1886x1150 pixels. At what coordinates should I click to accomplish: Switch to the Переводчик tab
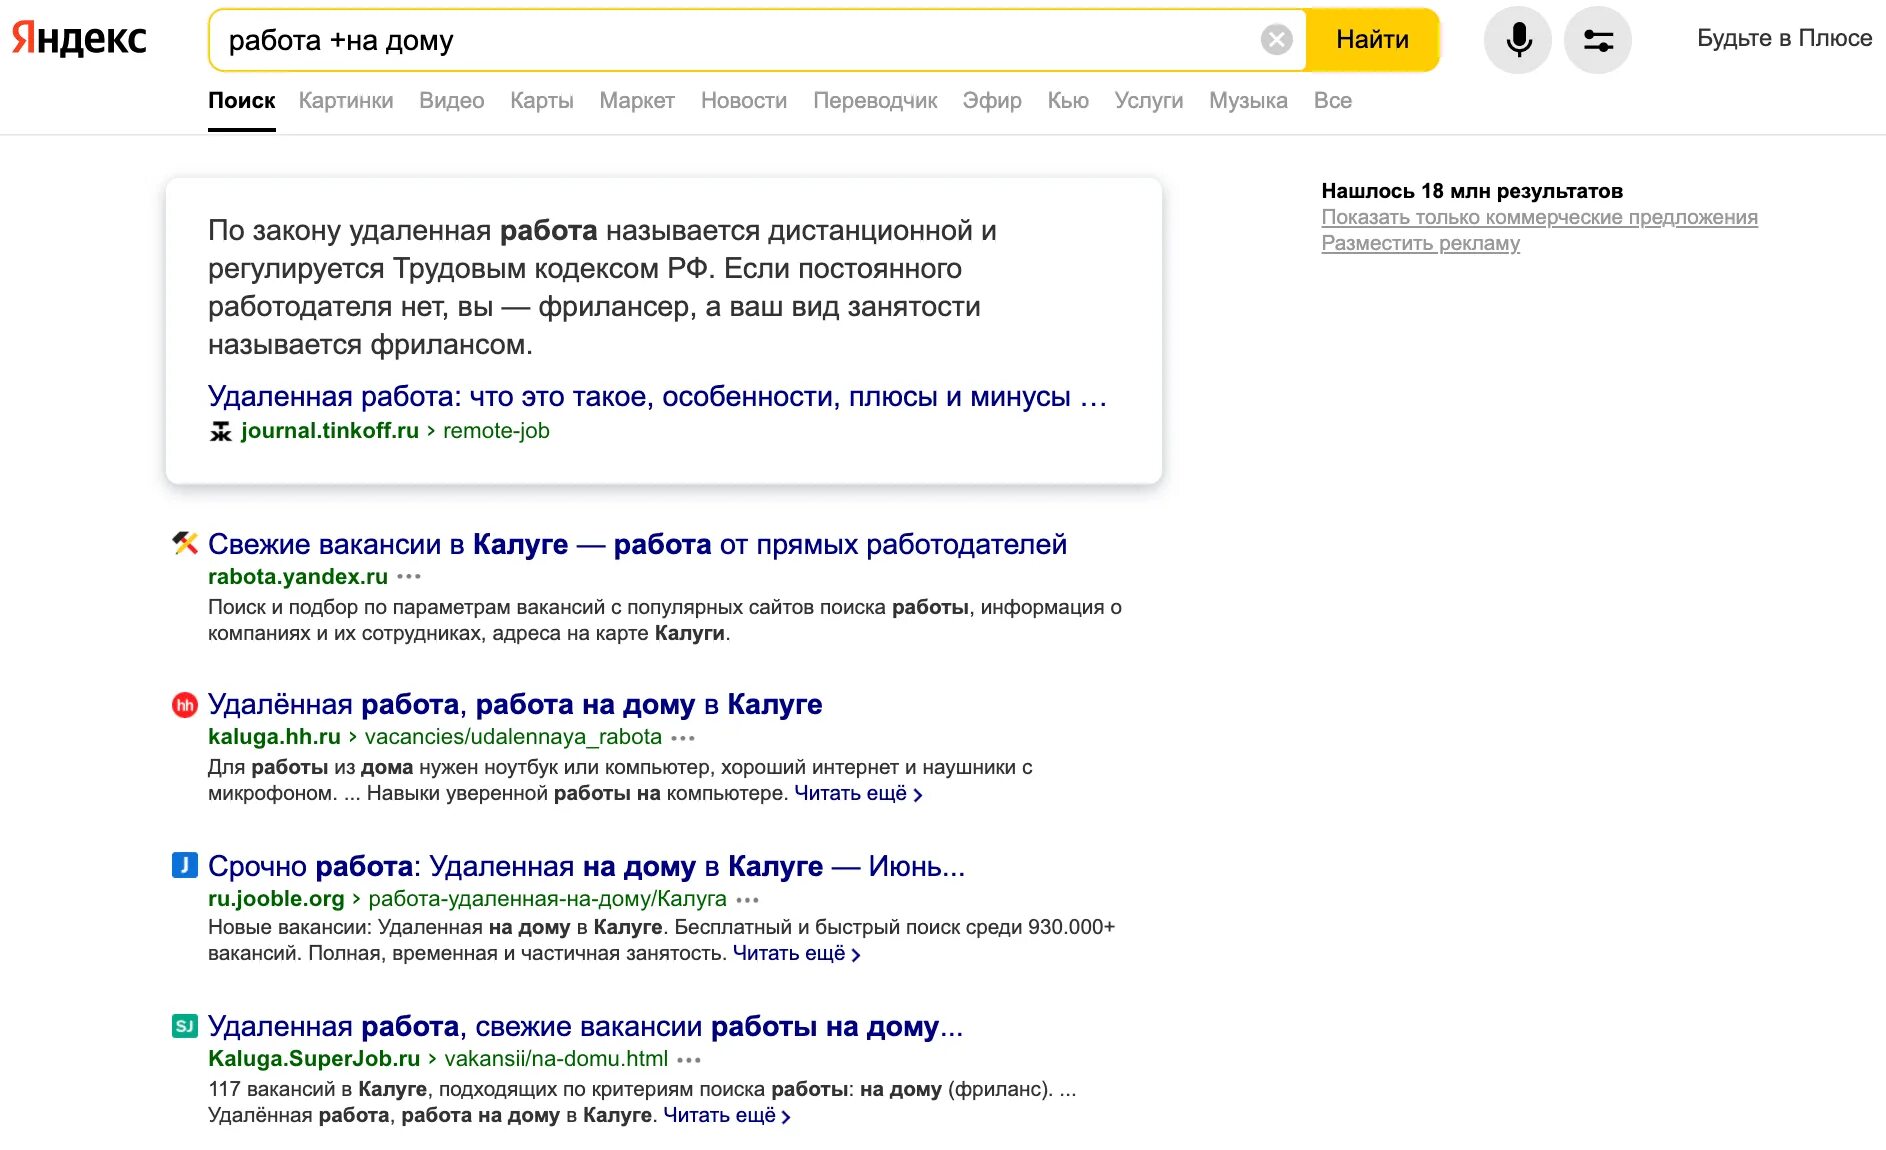[x=875, y=100]
